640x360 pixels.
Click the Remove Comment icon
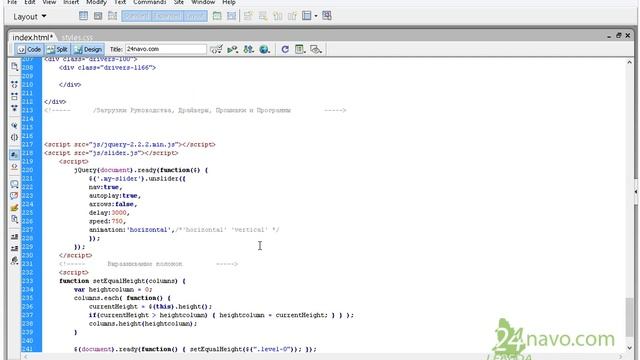coord(14,196)
